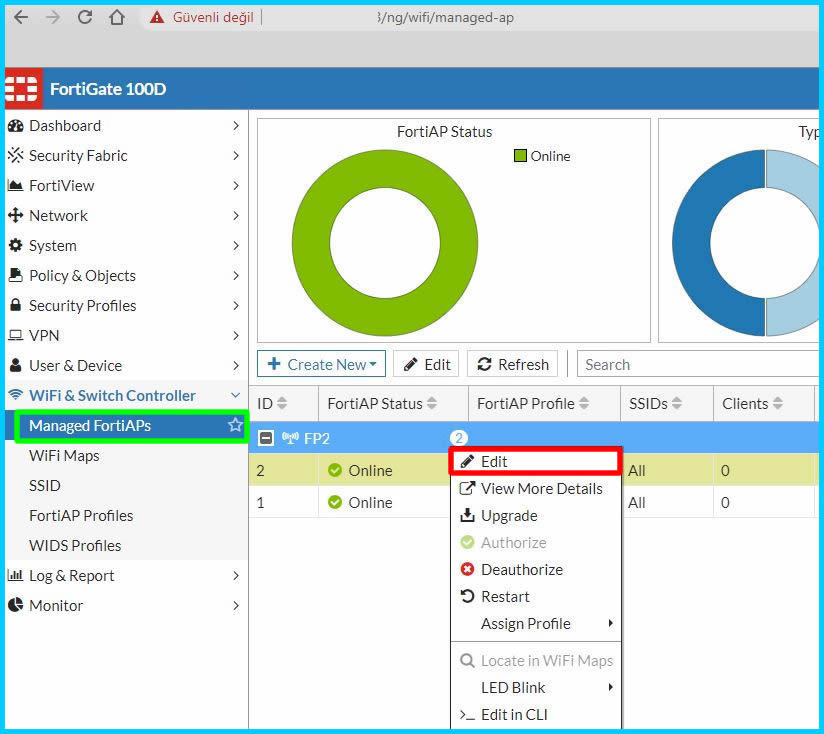
Task: Click the Security Profiles lock icon
Action: coord(16,305)
